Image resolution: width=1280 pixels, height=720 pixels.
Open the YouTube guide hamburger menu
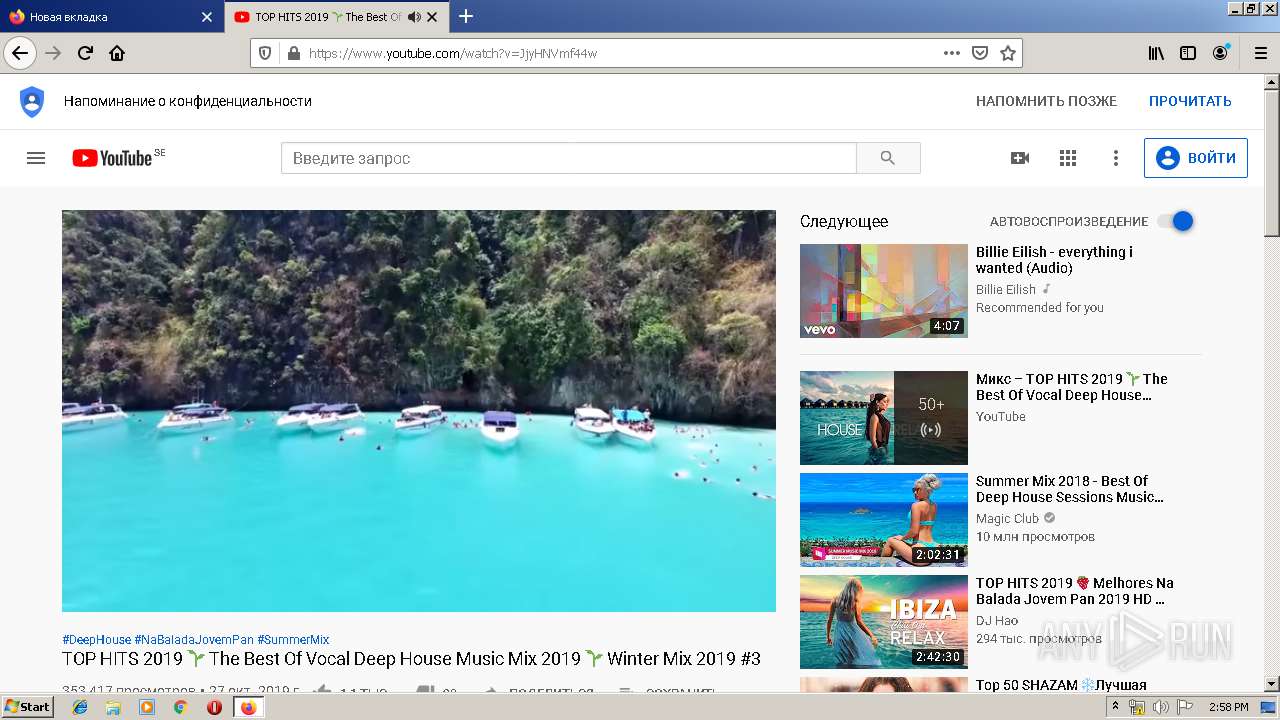[36, 158]
